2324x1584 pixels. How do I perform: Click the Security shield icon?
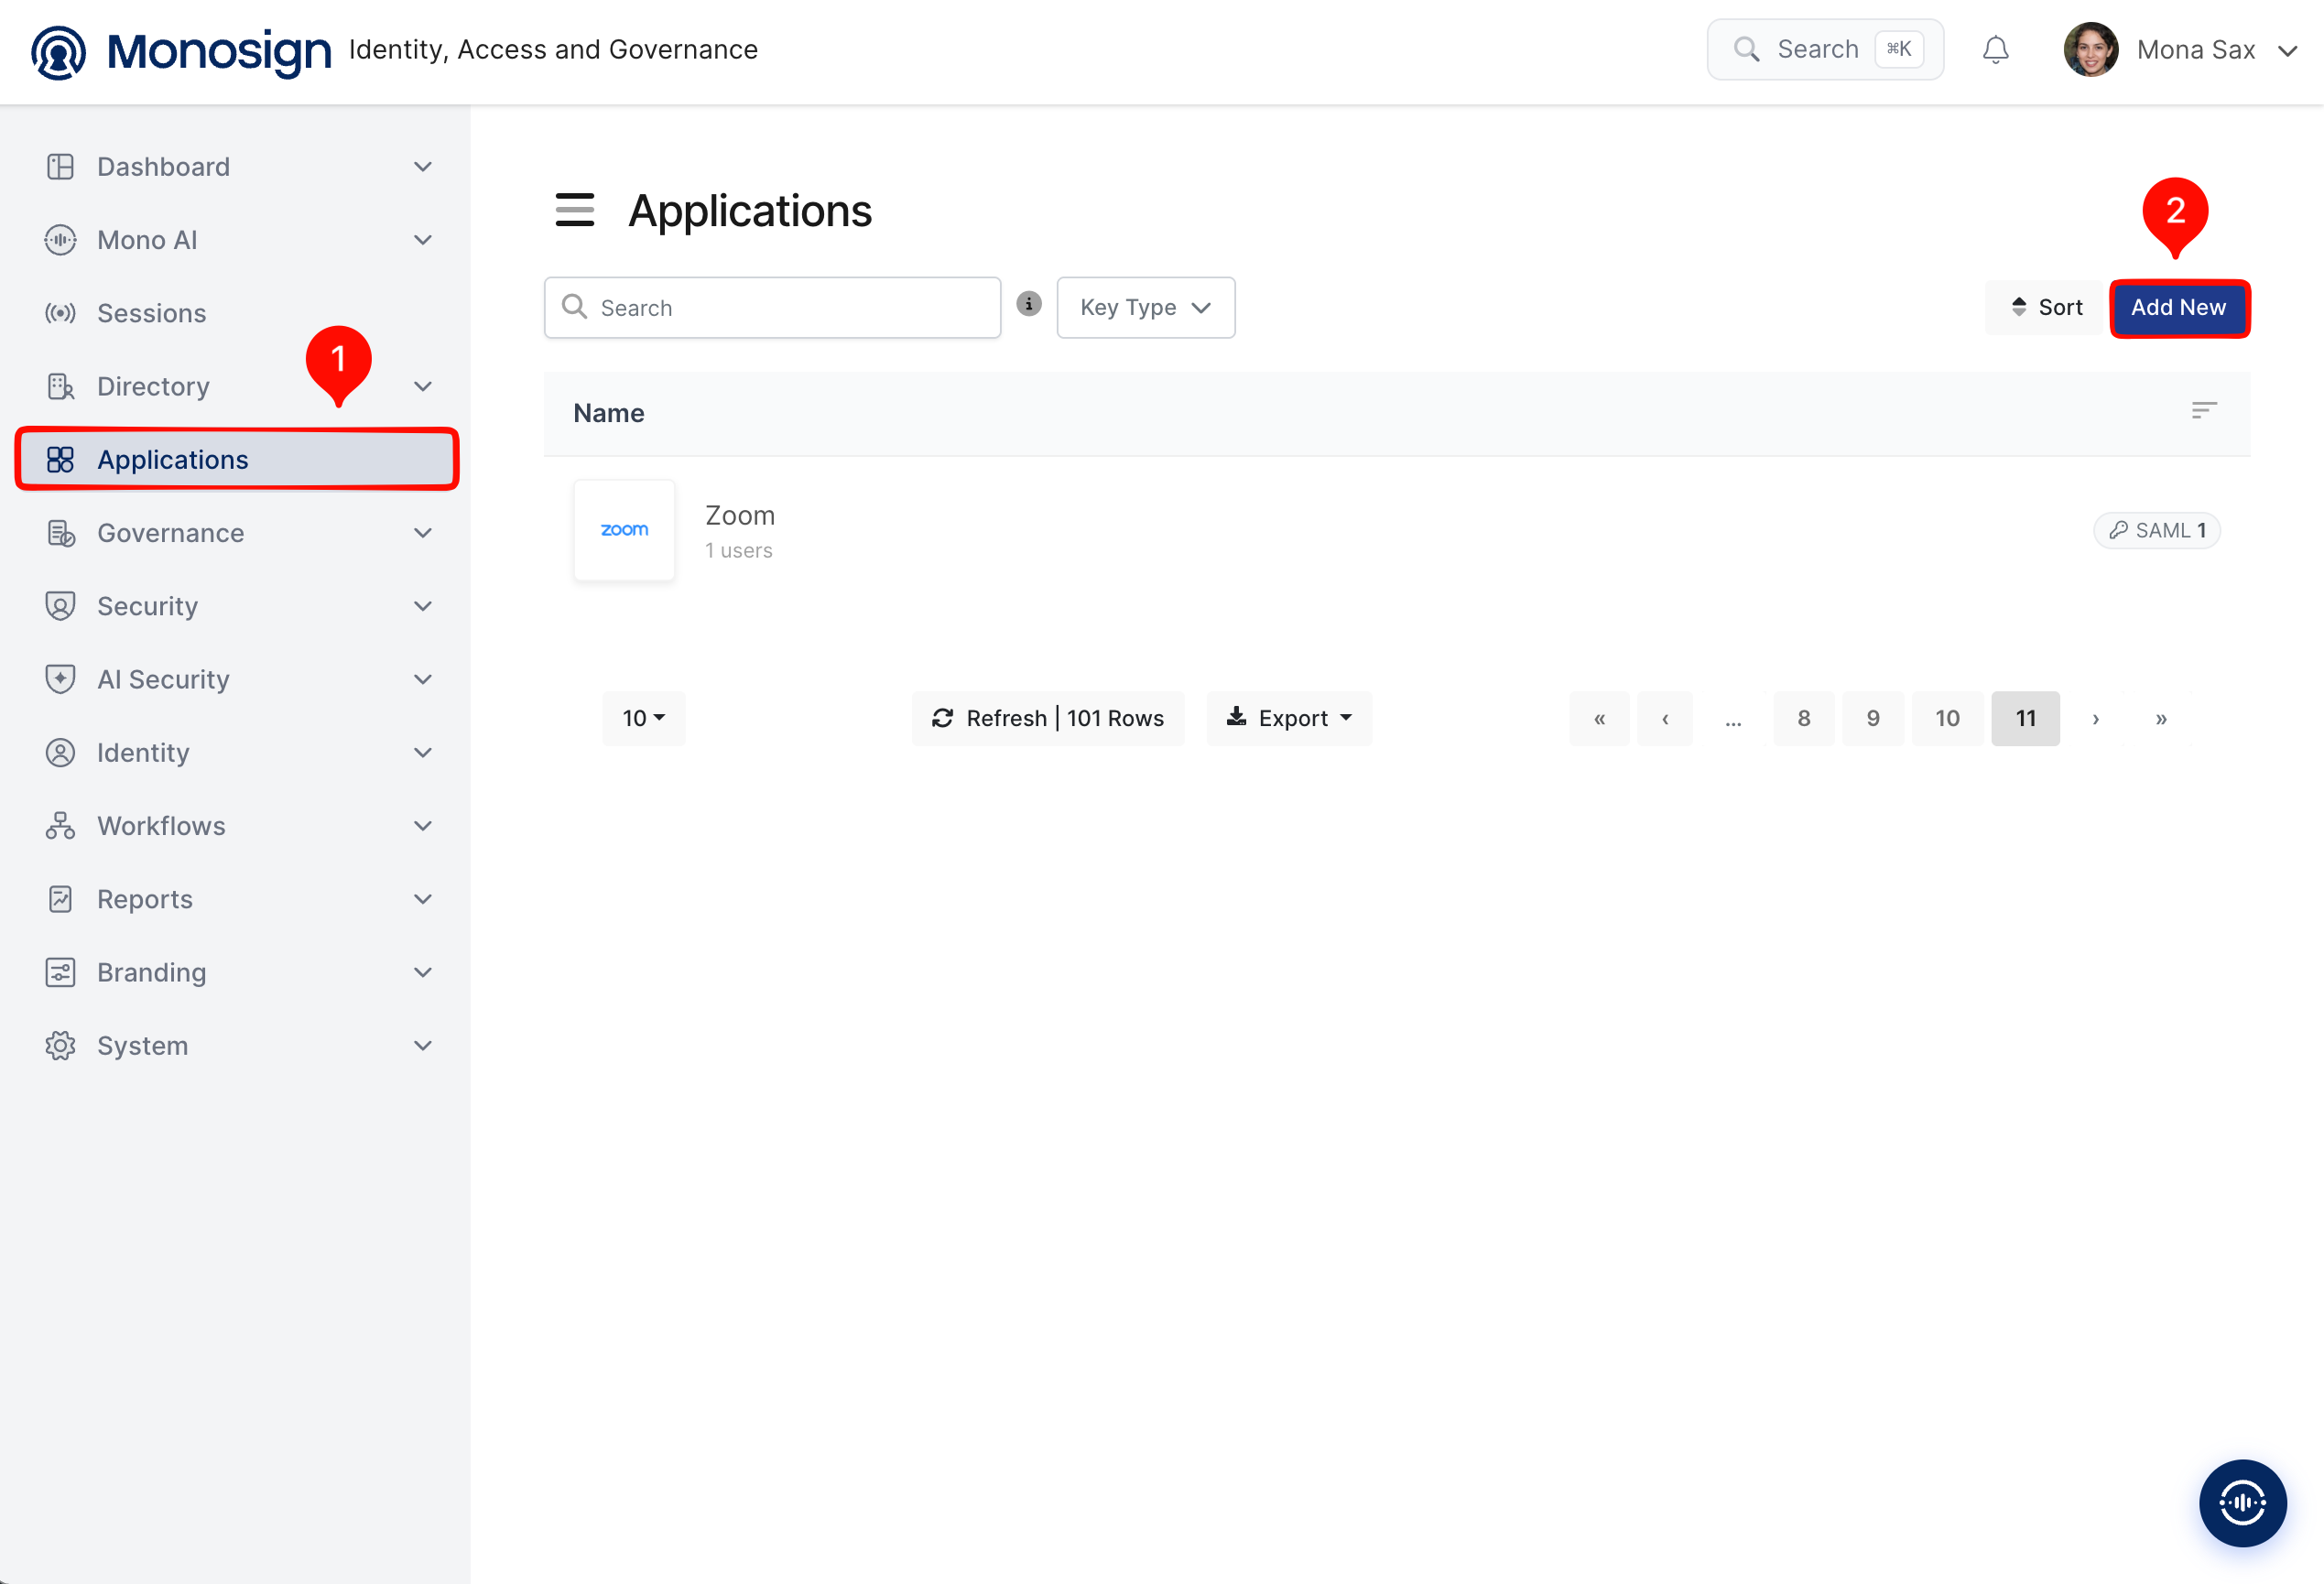pos(60,606)
